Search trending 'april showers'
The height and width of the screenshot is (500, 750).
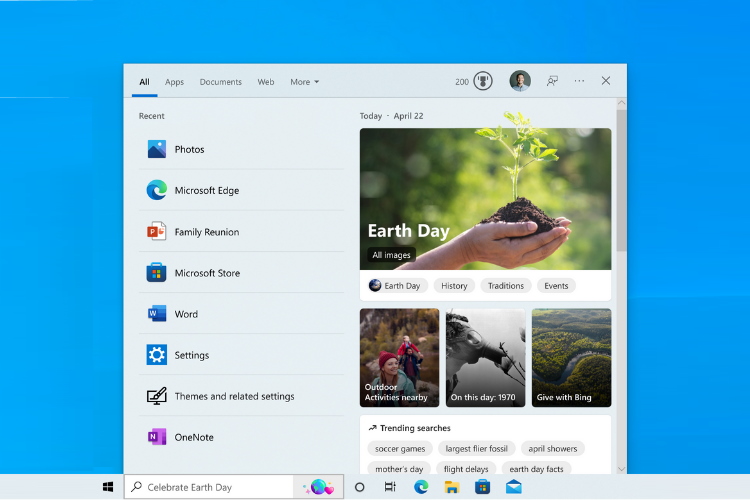pyautogui.click(x=553, y=449)
